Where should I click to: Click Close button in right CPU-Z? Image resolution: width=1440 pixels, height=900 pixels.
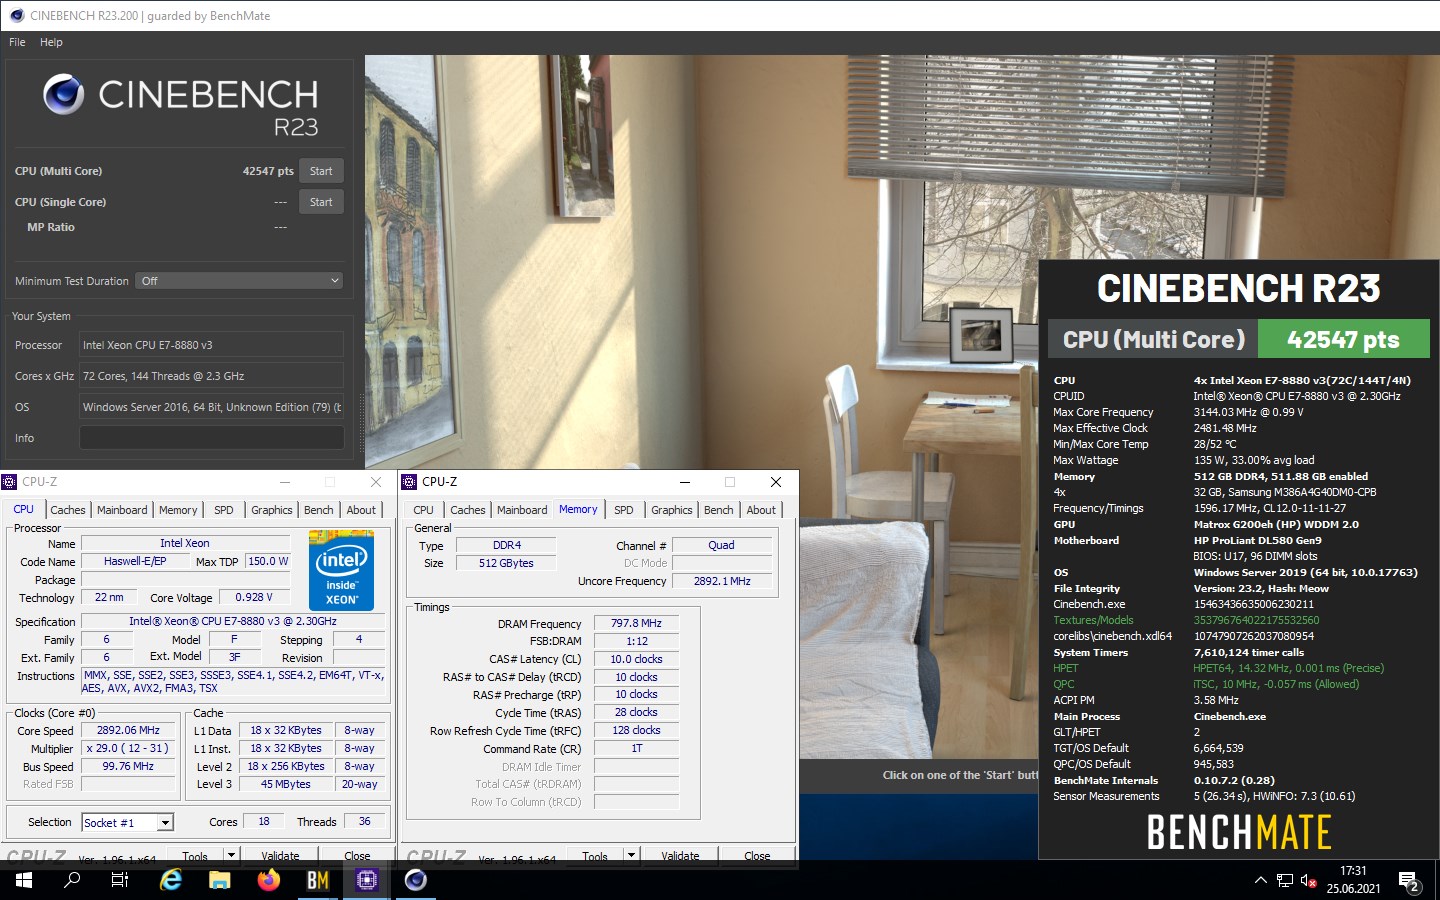(x=757, y=856)
